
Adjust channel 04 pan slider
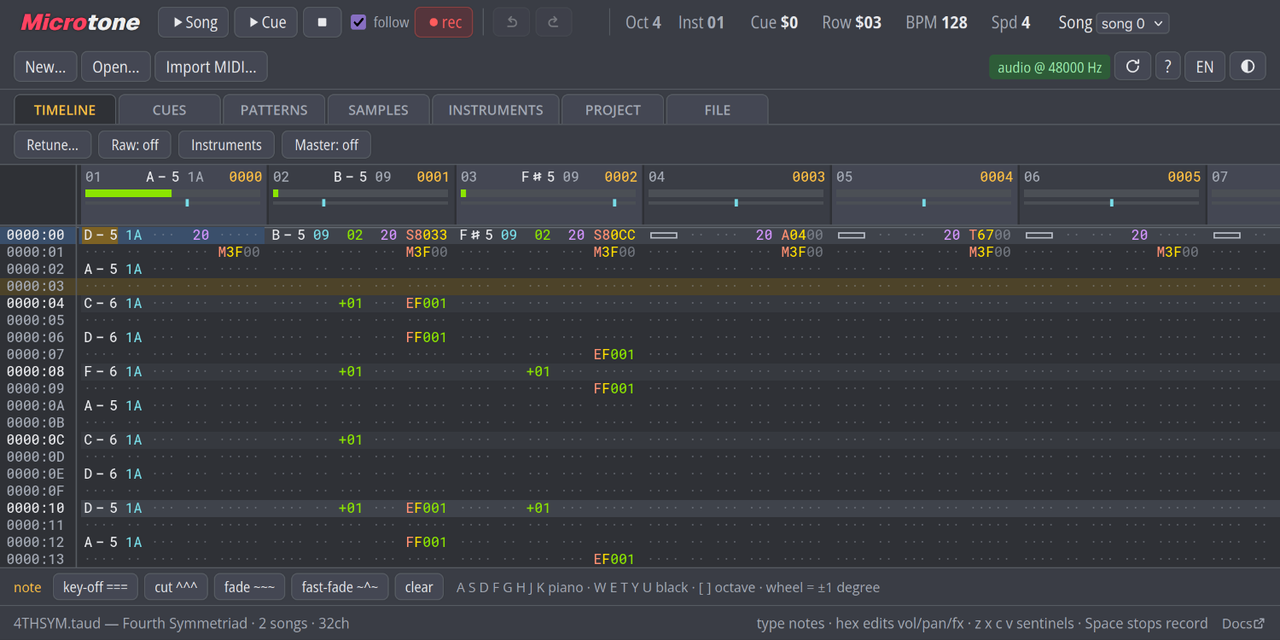click(x=737, y=203)
